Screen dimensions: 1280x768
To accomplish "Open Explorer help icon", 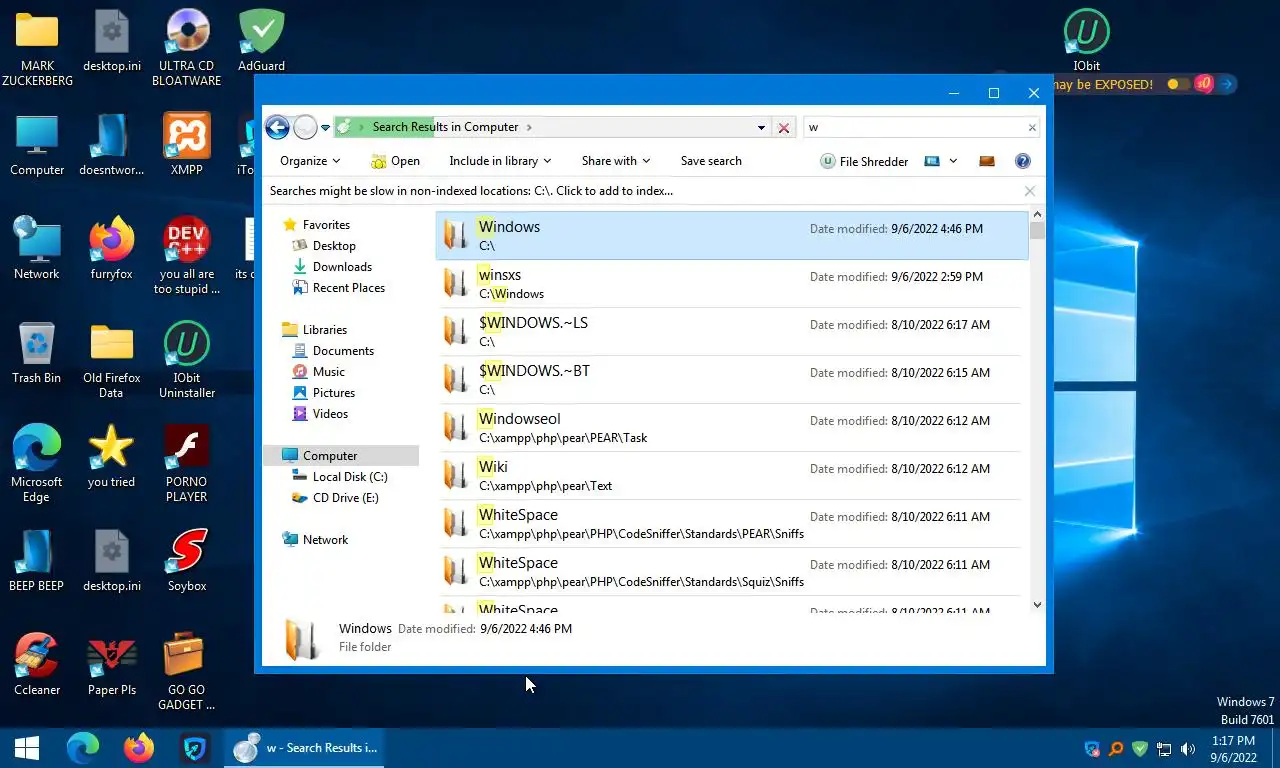I will point(1022,161).
